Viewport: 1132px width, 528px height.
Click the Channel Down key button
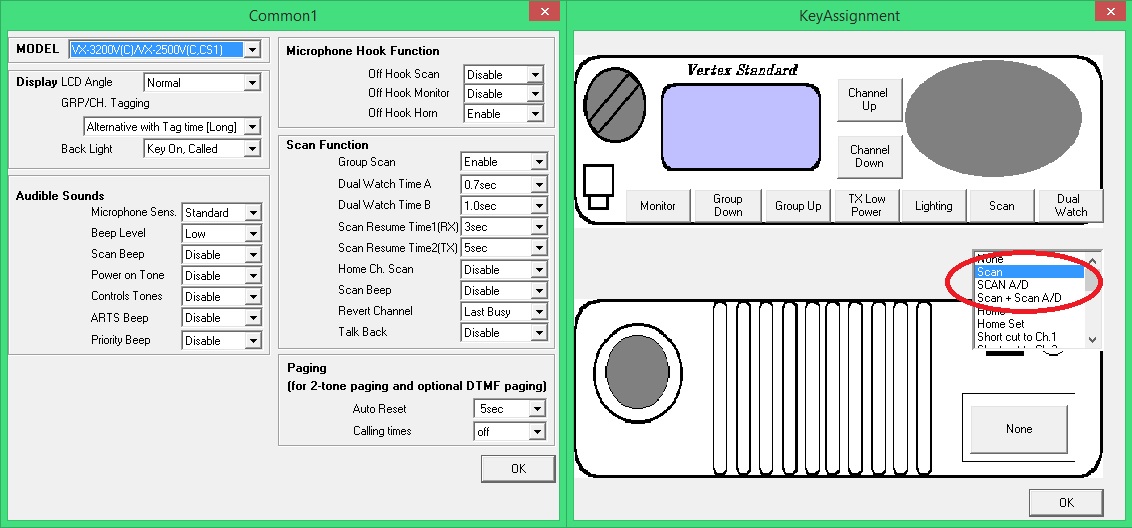tap(869, 156)
